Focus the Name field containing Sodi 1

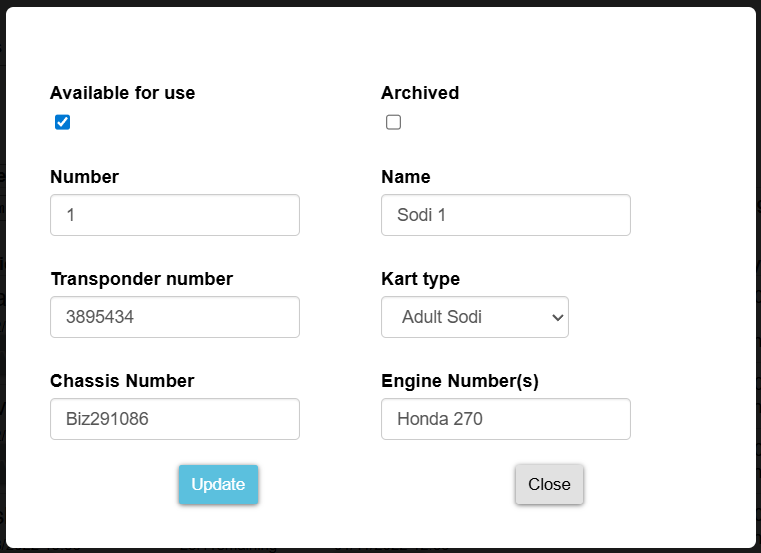(x=506, y=215)
